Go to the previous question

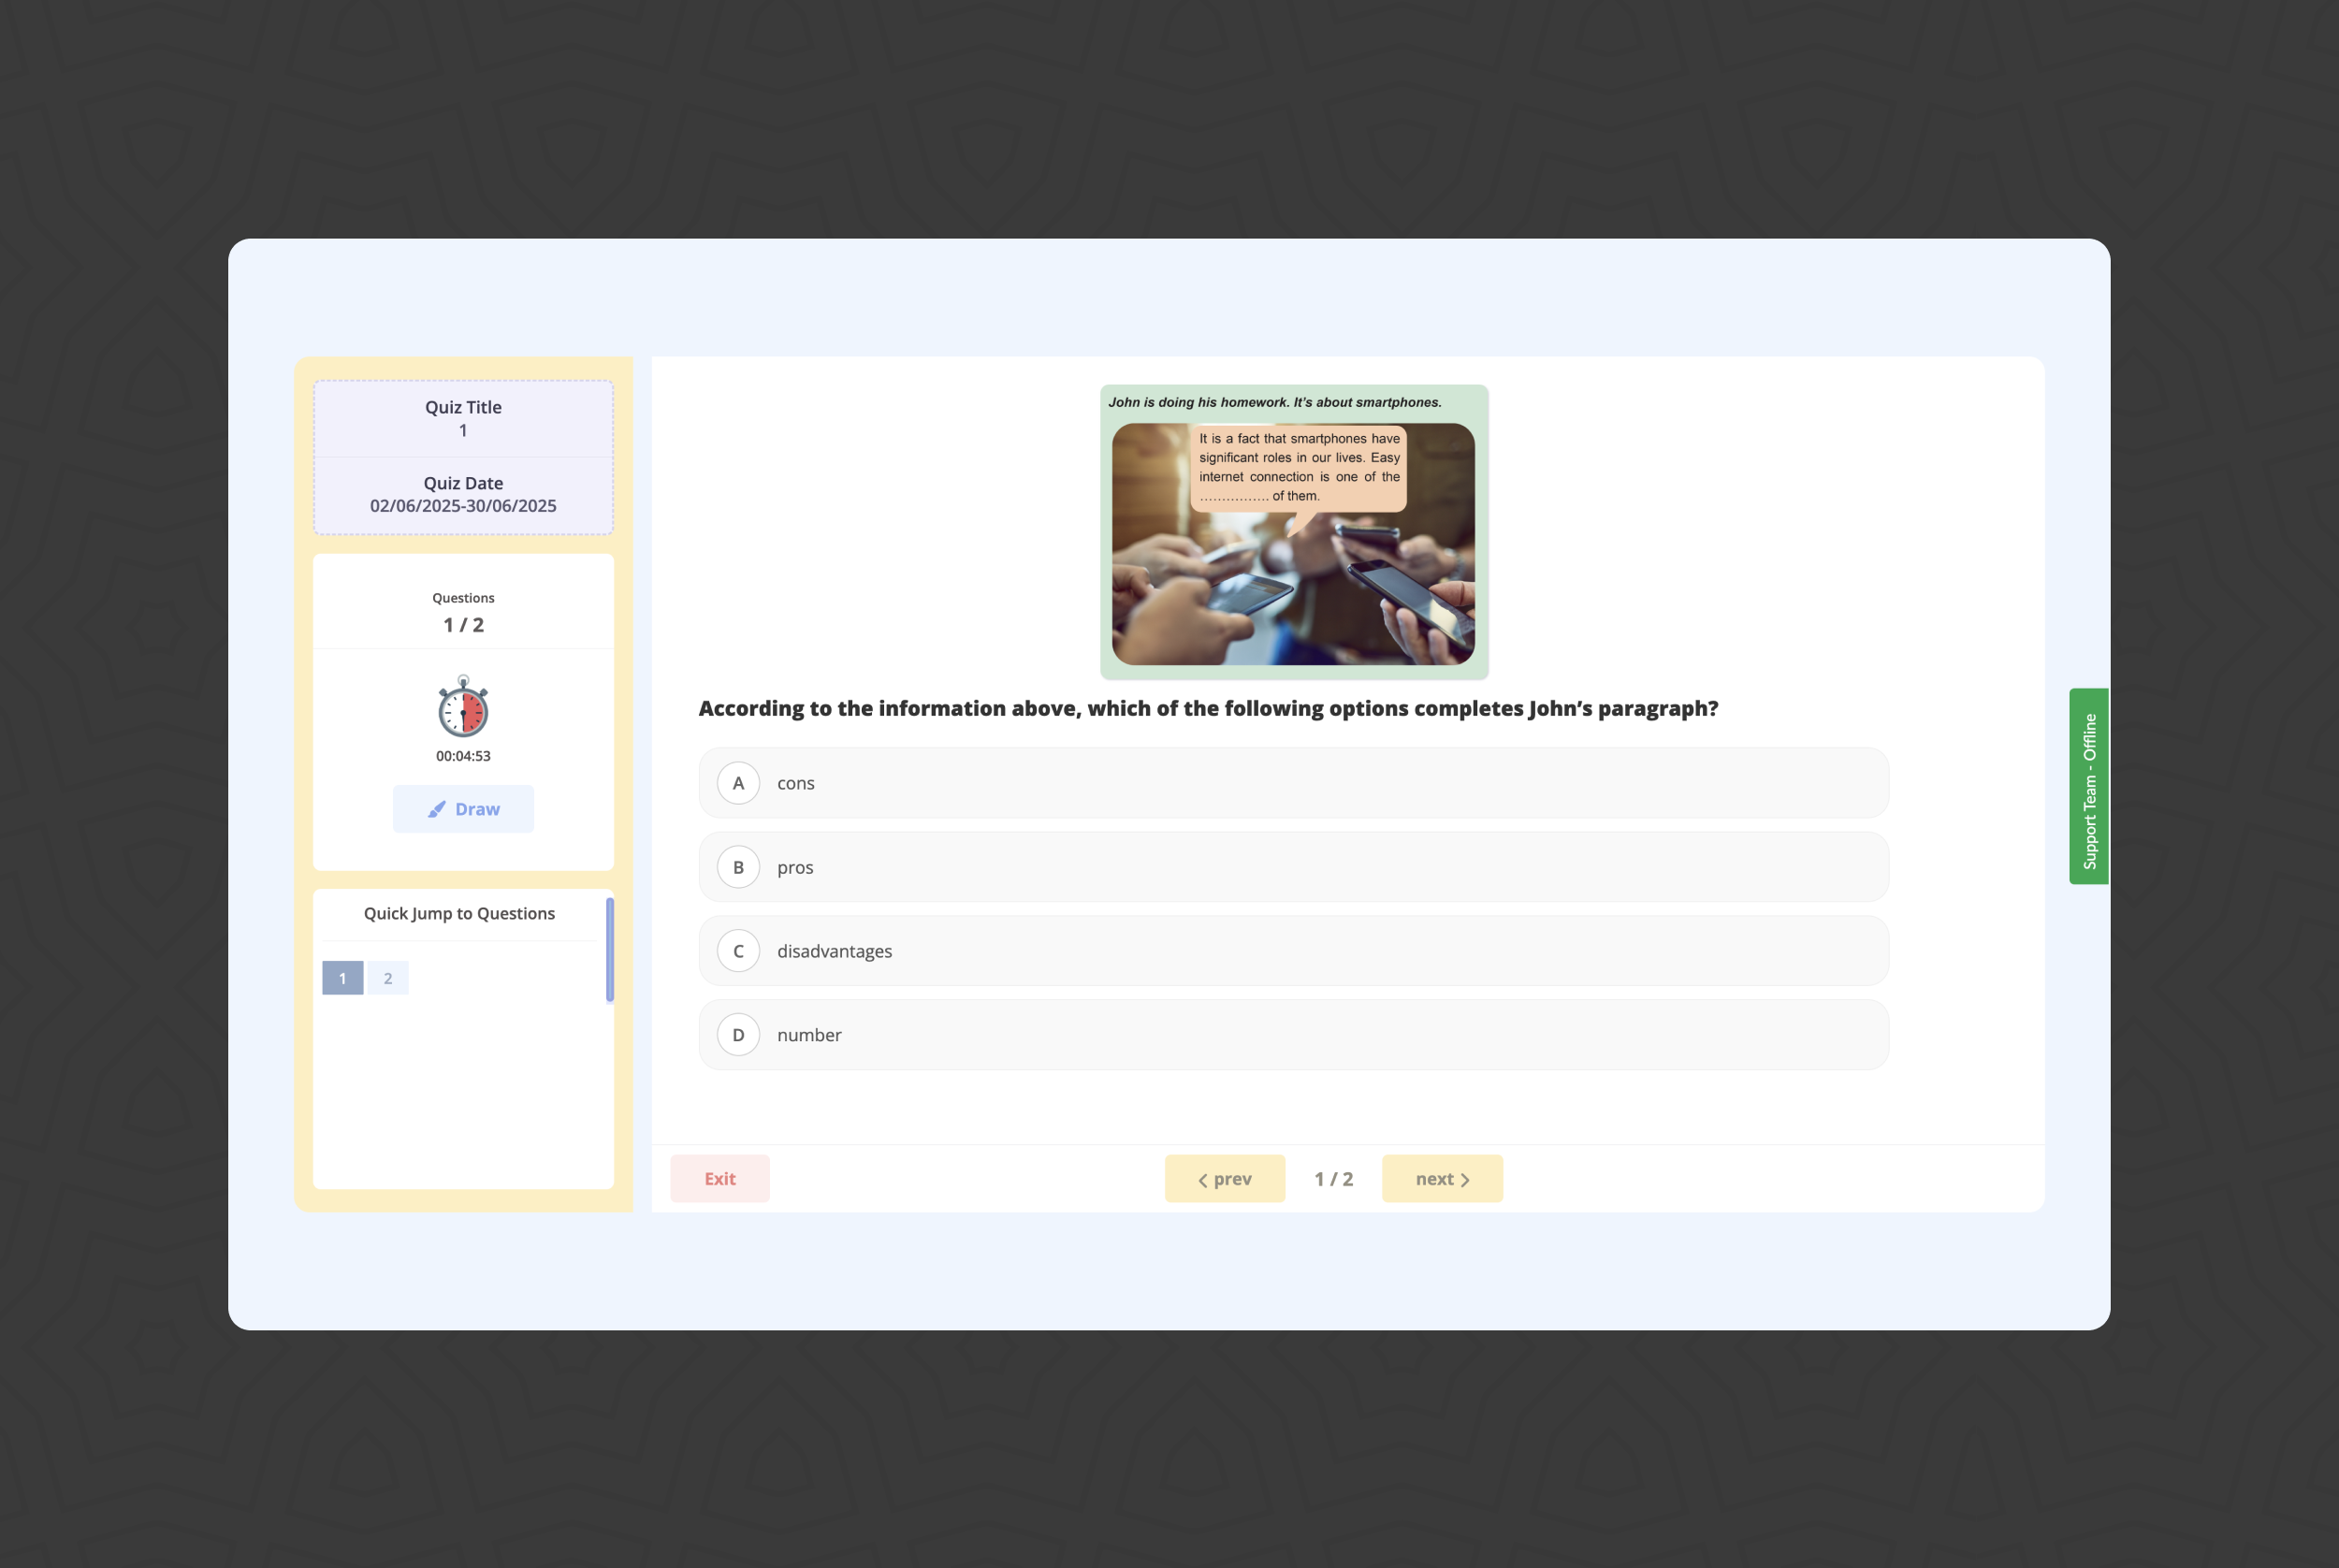(x=1224, y=1179)
